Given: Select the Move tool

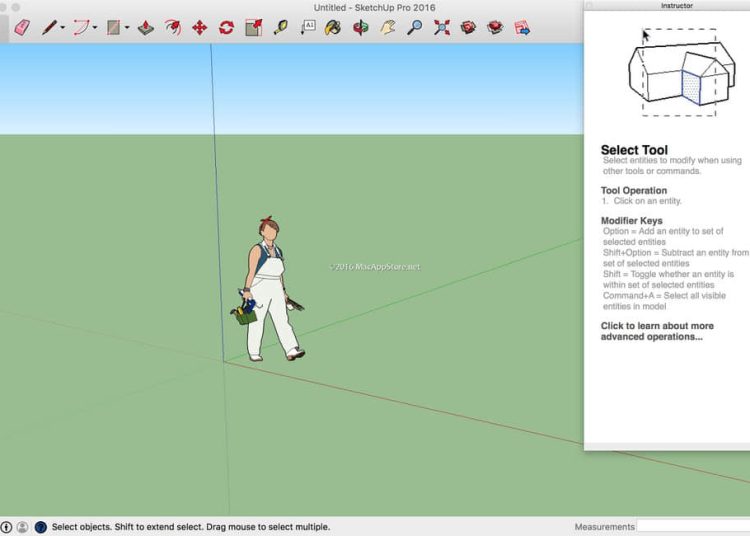Looking at the screenshot, I should point(199,28).
